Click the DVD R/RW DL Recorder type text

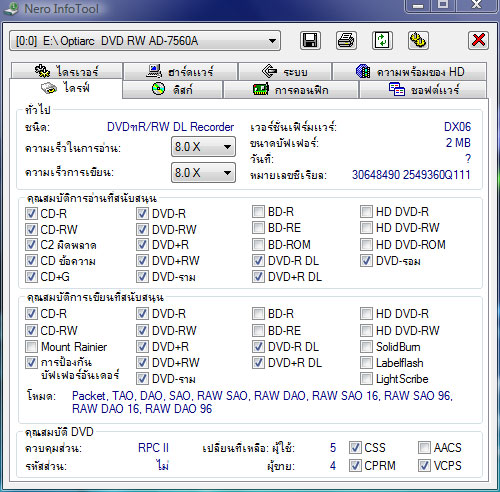(x=170, y=127)
